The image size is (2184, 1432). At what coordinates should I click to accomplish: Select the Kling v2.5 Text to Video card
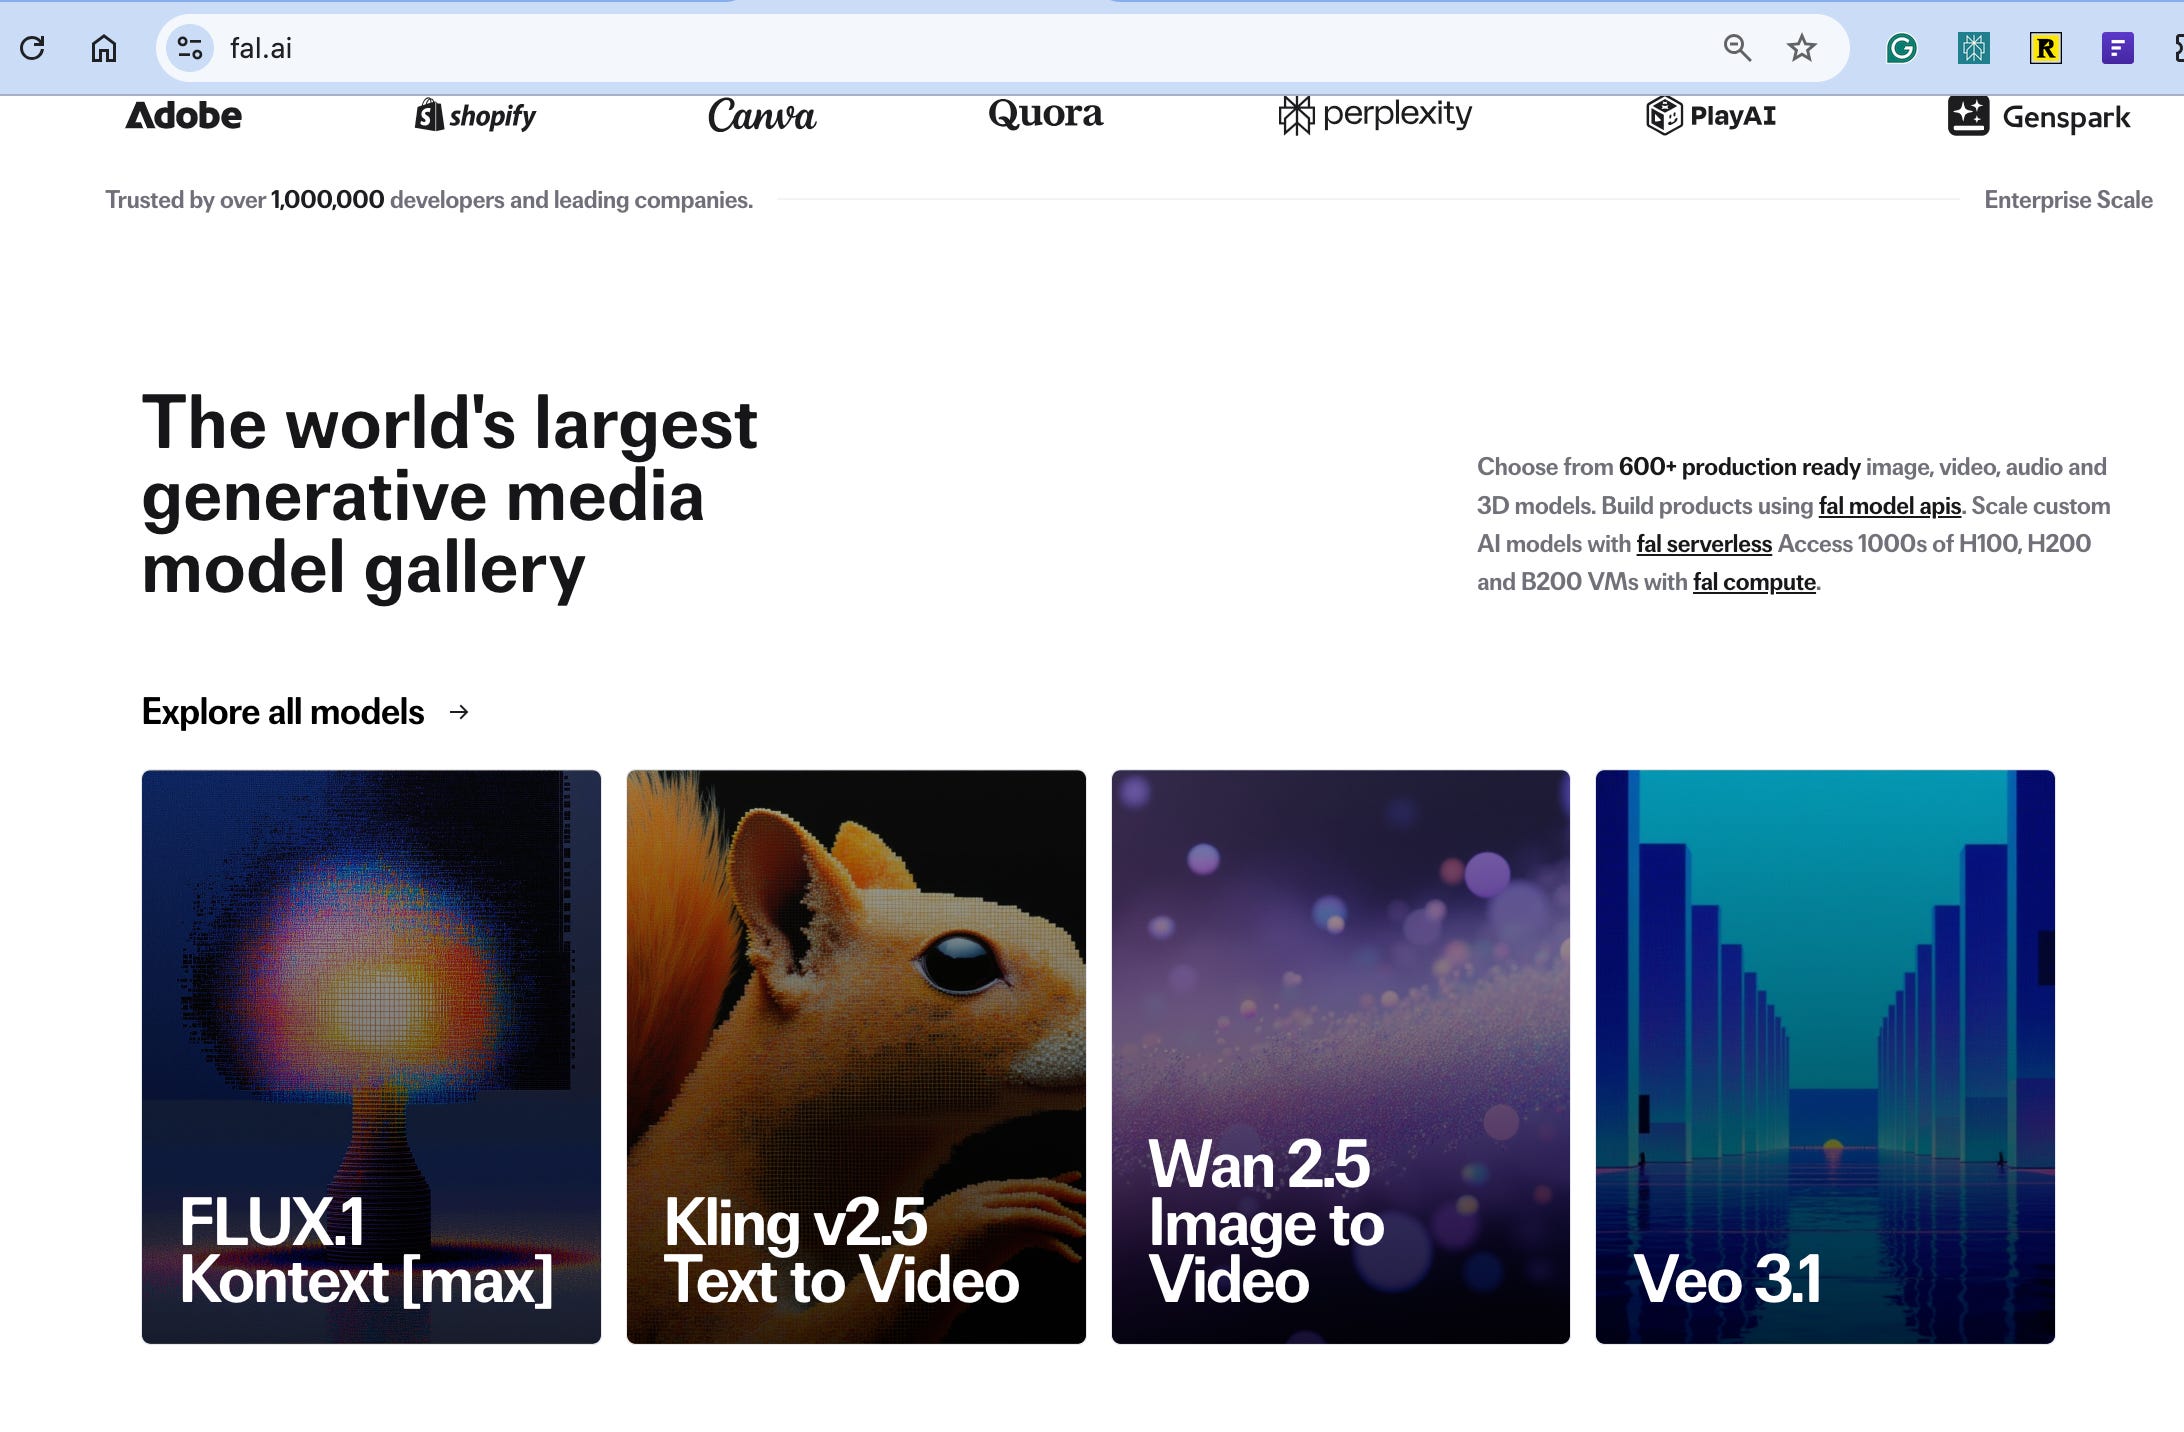click(x=856, y=1056)
